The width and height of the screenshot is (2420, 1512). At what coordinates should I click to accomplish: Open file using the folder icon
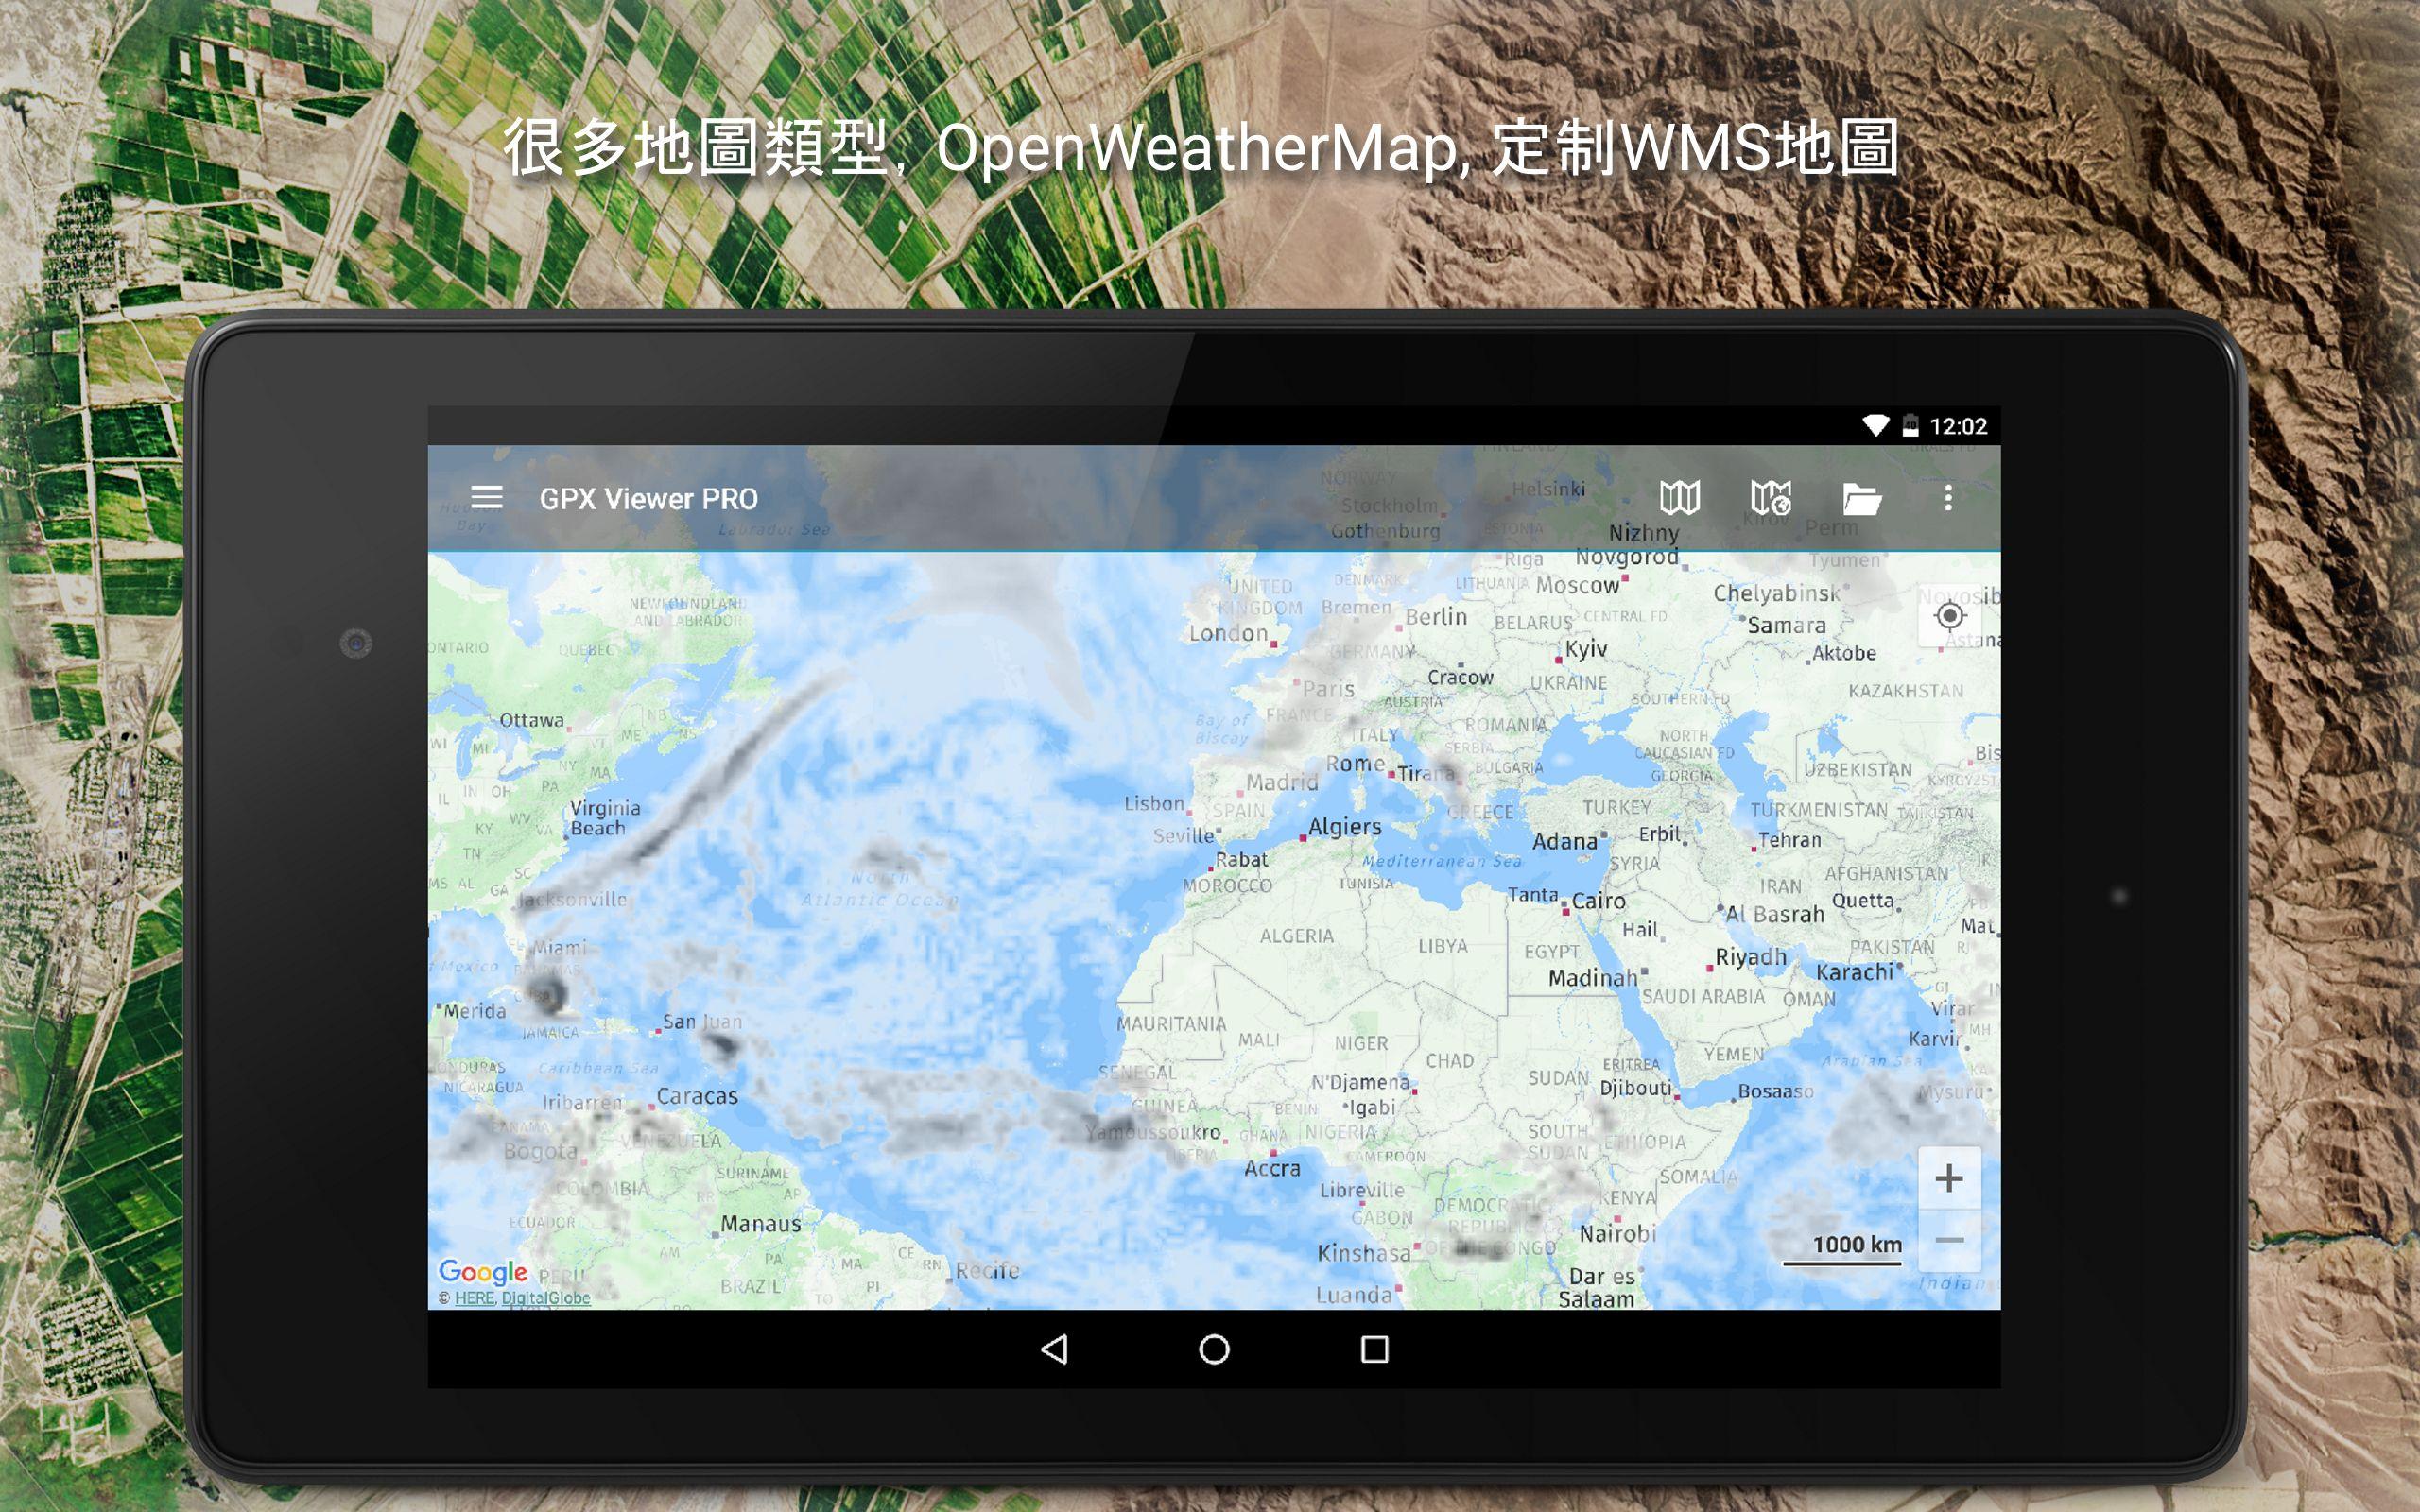1861,498
